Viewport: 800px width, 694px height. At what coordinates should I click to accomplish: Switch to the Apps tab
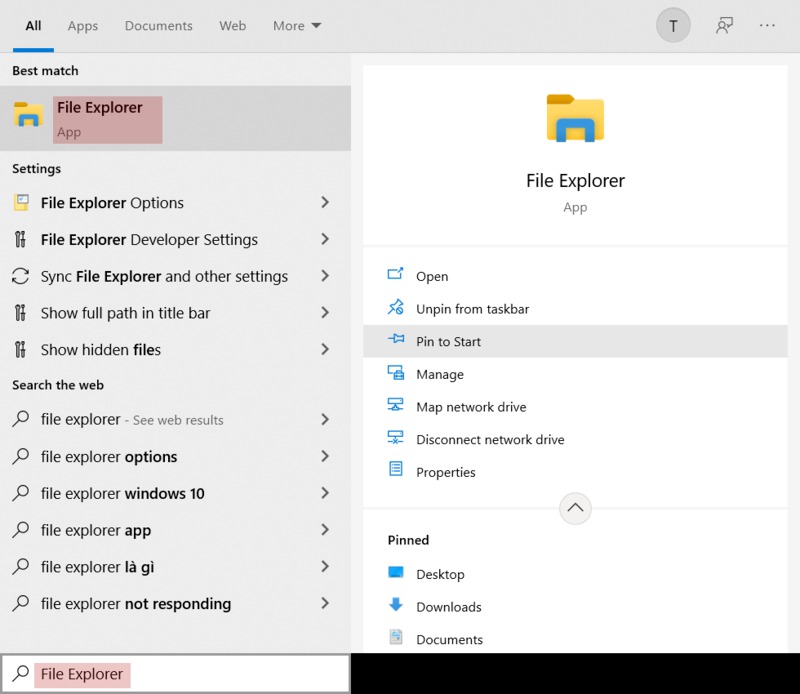(x=82, y=26)
